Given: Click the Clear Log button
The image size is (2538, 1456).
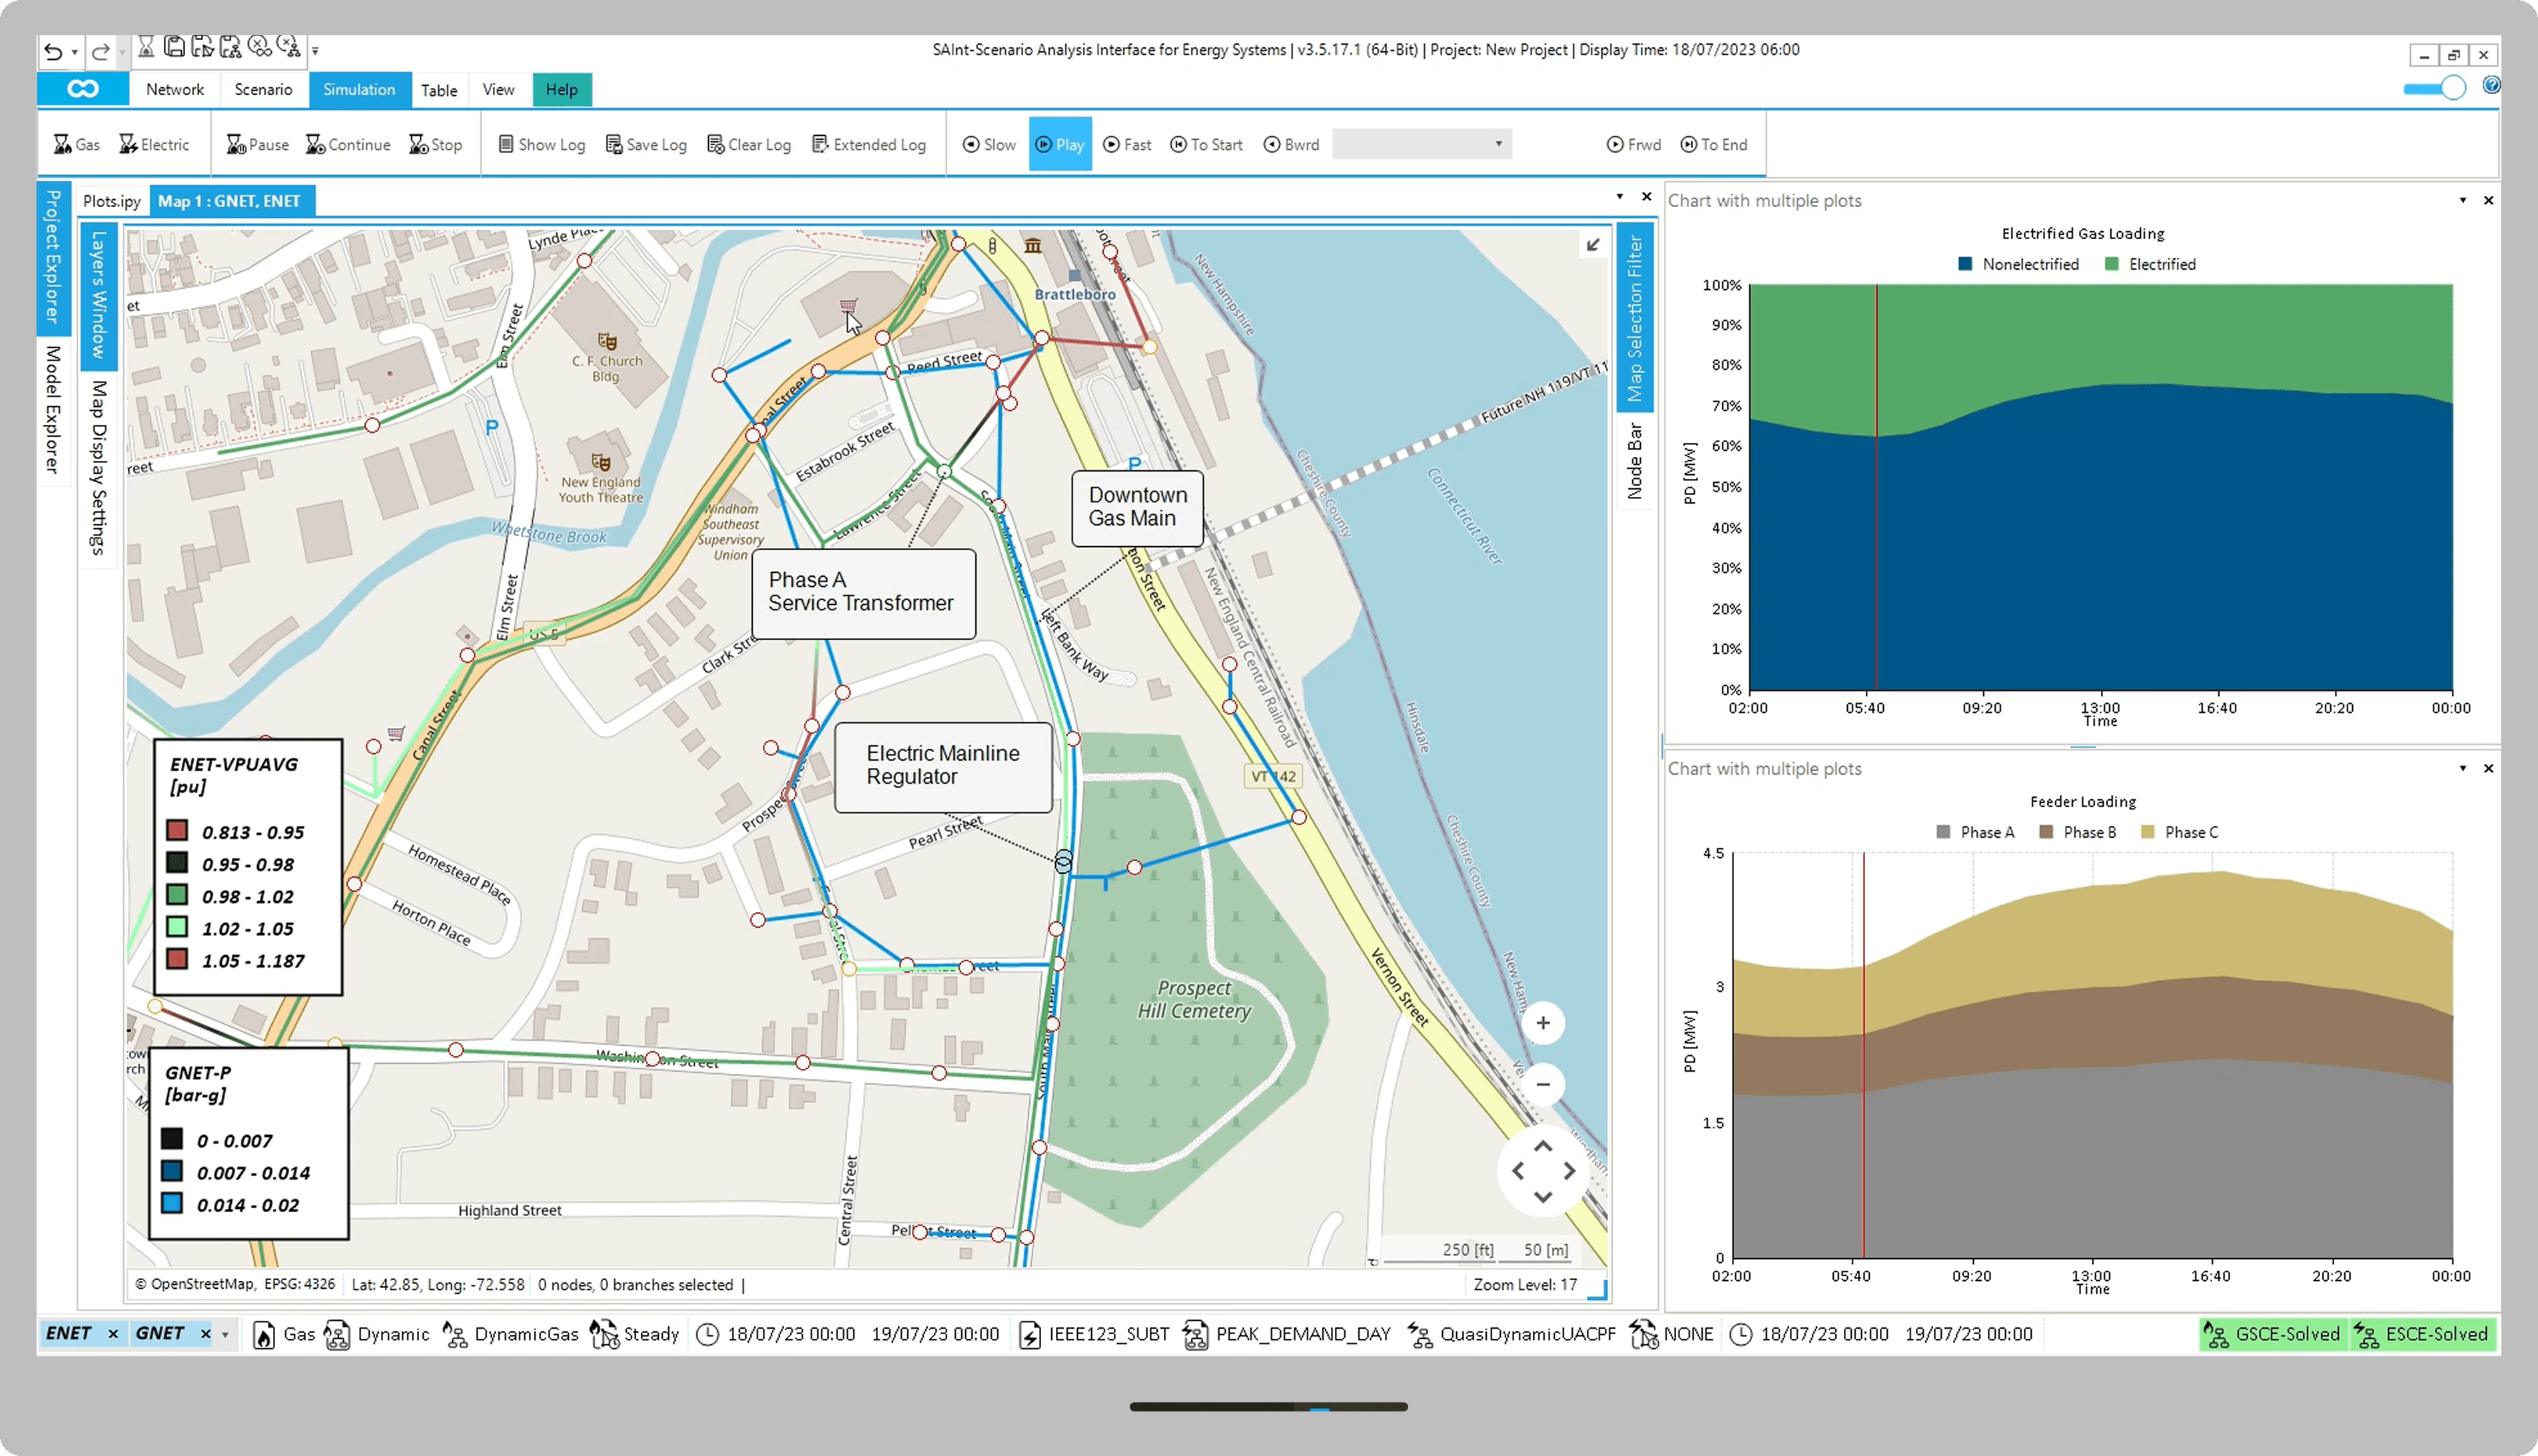Looking at the screenshot, I should coord(749,145).
